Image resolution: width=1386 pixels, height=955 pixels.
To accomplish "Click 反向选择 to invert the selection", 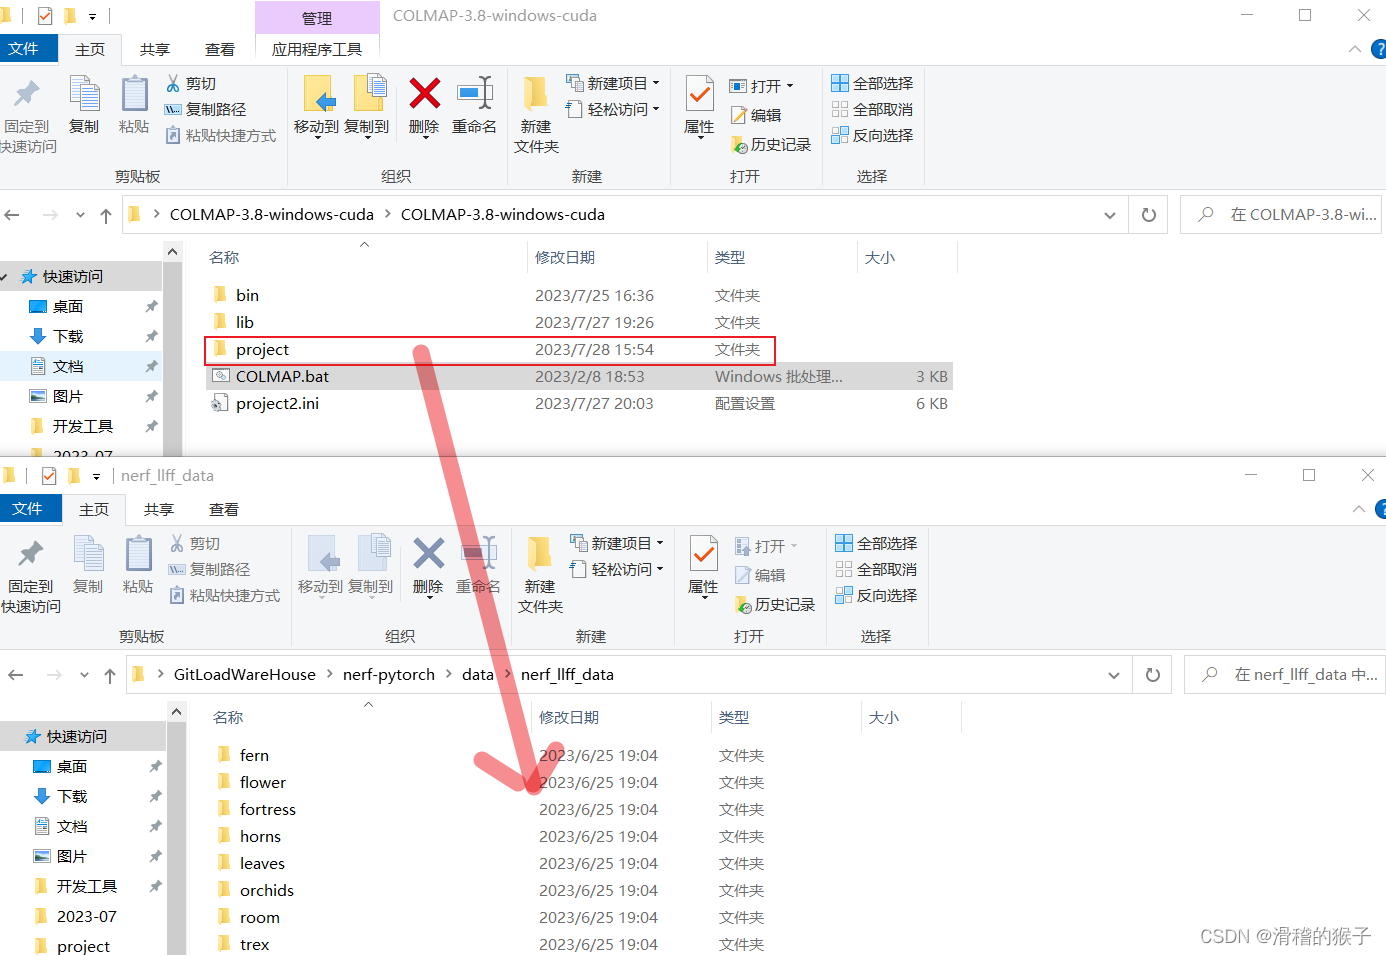I will 871,135.
